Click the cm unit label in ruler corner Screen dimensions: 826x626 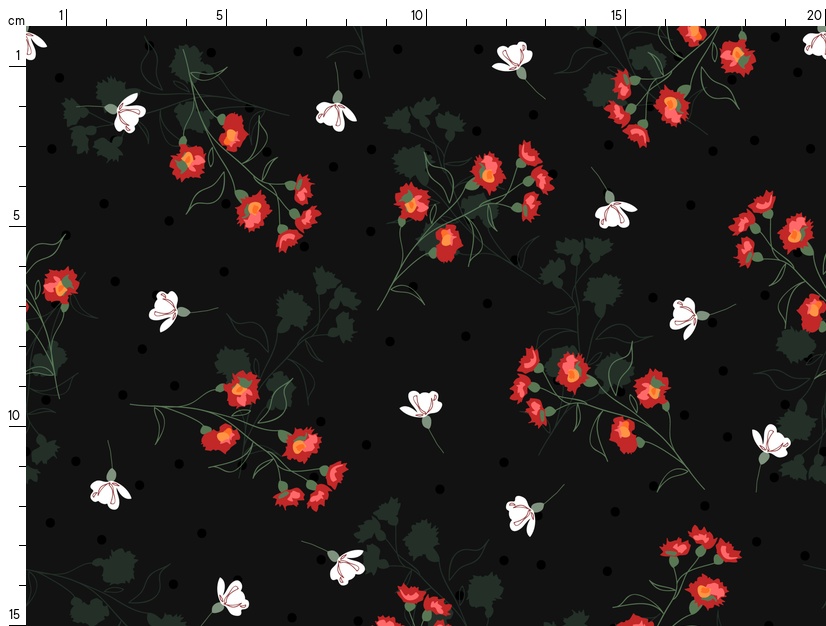click(x=15, y=20)
